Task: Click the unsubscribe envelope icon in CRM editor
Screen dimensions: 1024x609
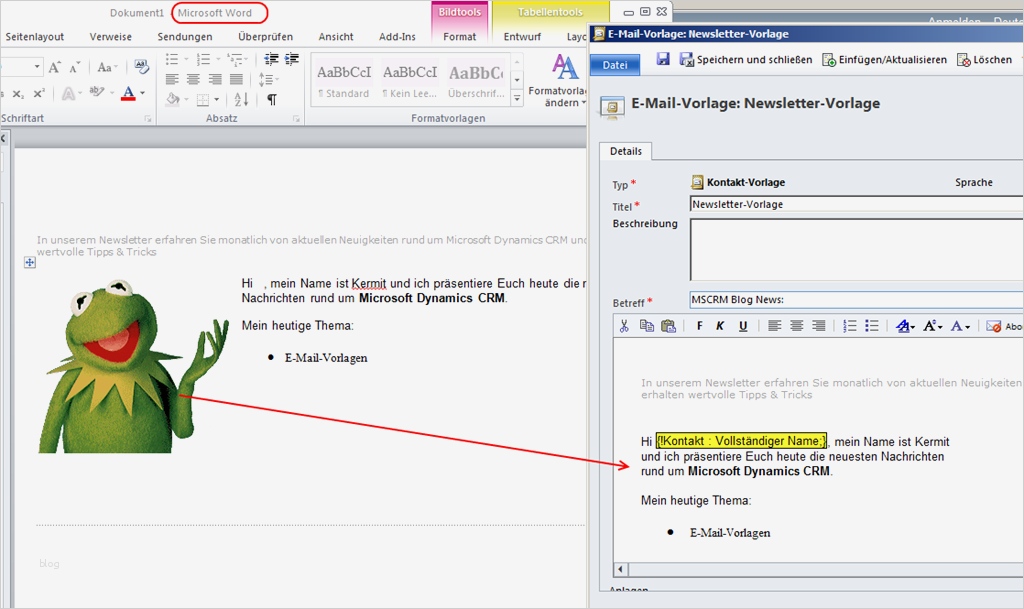Action: click(993, 326)
